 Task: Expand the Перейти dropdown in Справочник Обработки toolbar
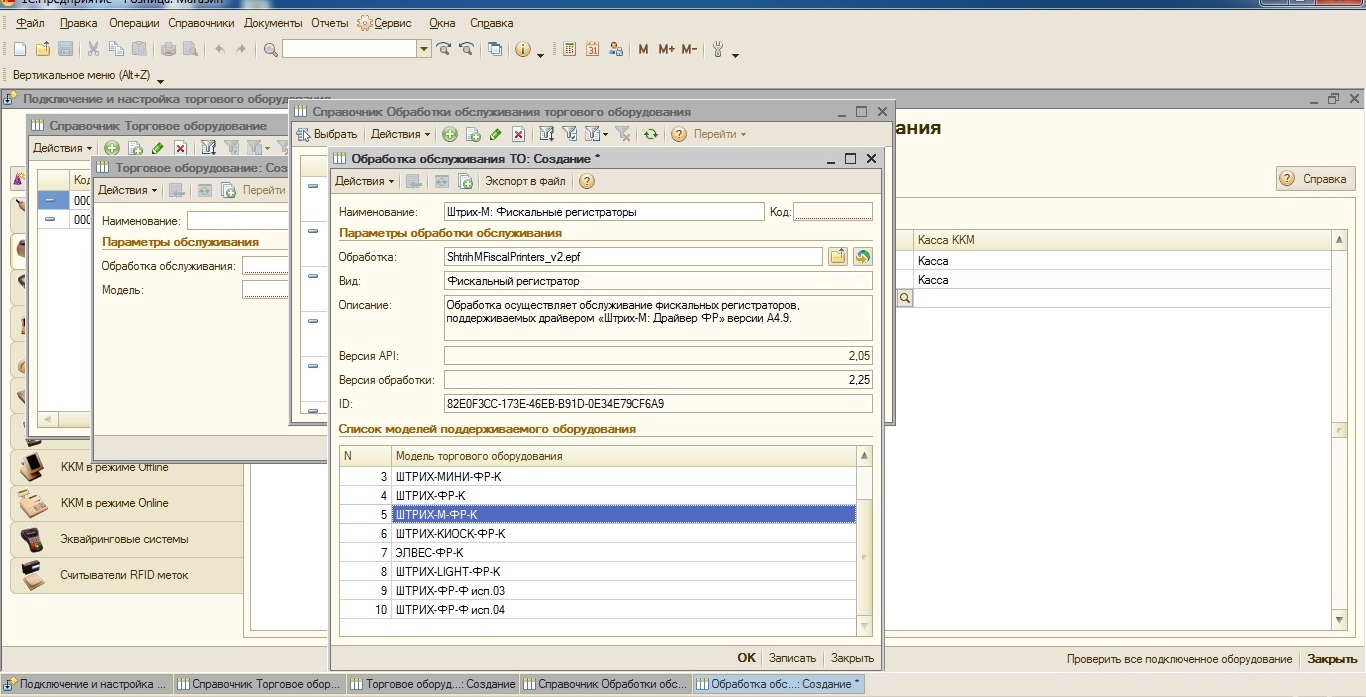tap(720, 134)
